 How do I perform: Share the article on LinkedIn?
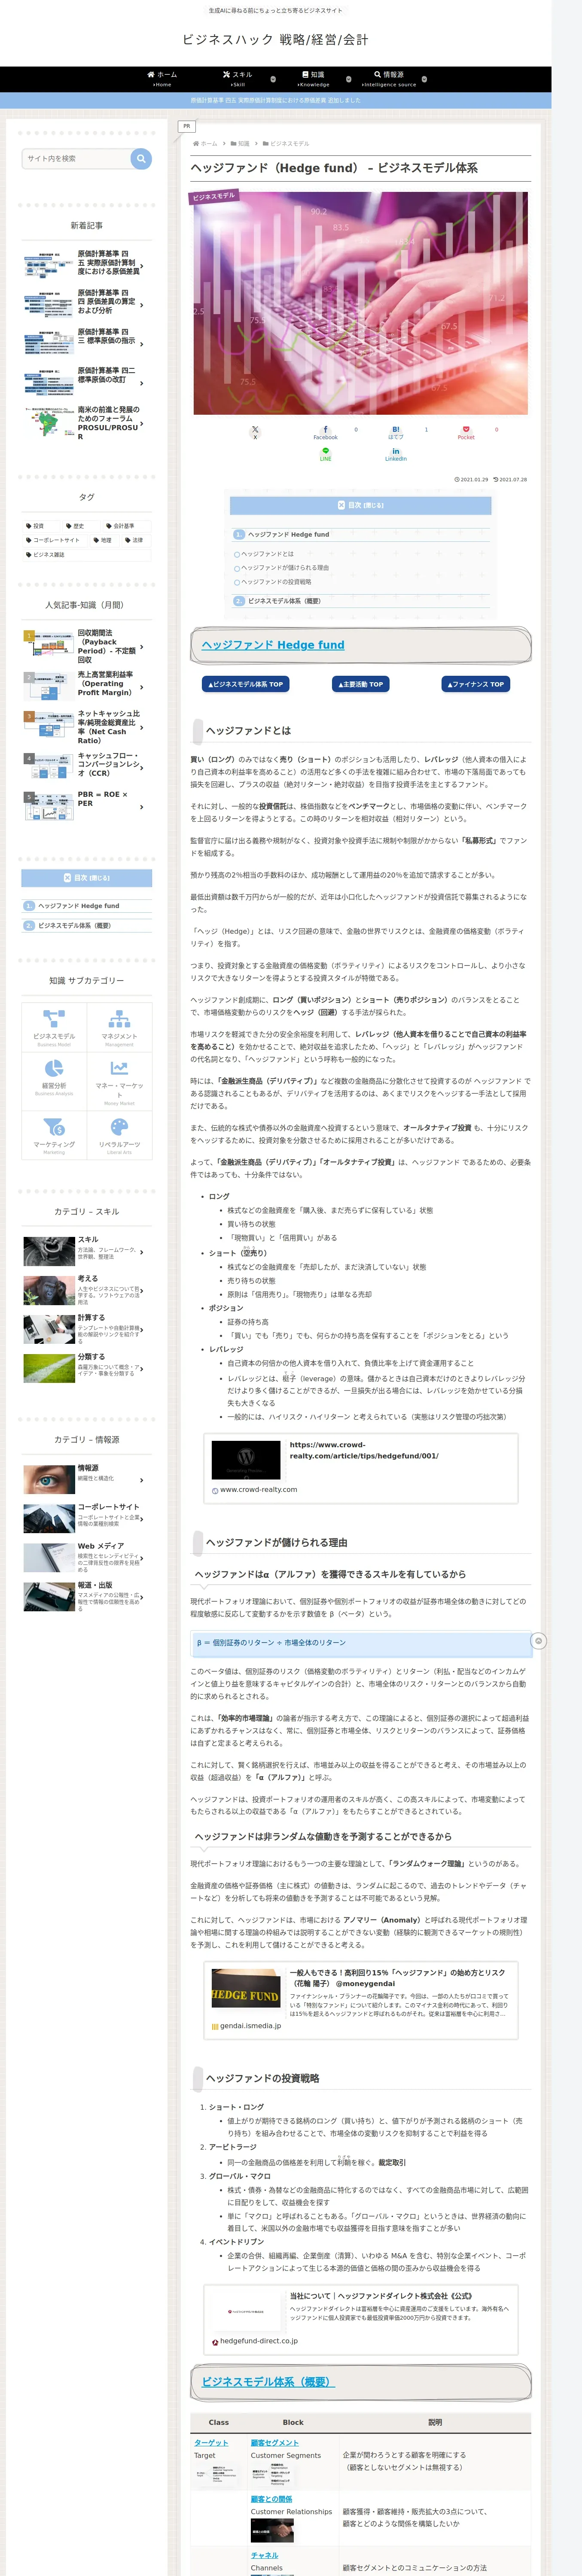tap(395, 454)
